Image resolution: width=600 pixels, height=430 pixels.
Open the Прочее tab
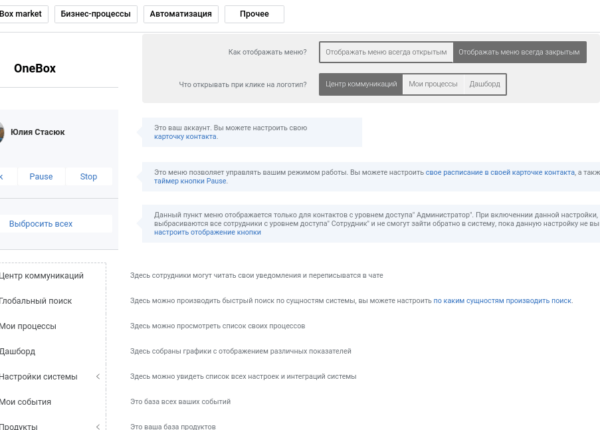click(x=254, y=14)
